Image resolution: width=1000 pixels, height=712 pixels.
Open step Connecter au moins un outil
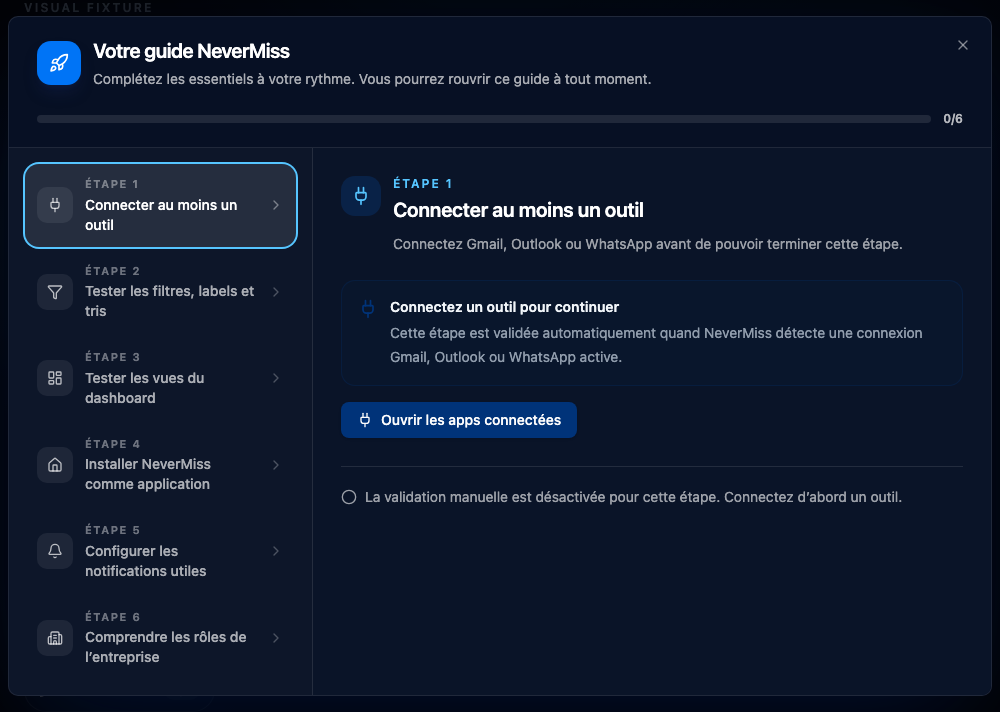click(x=161, y=205)
